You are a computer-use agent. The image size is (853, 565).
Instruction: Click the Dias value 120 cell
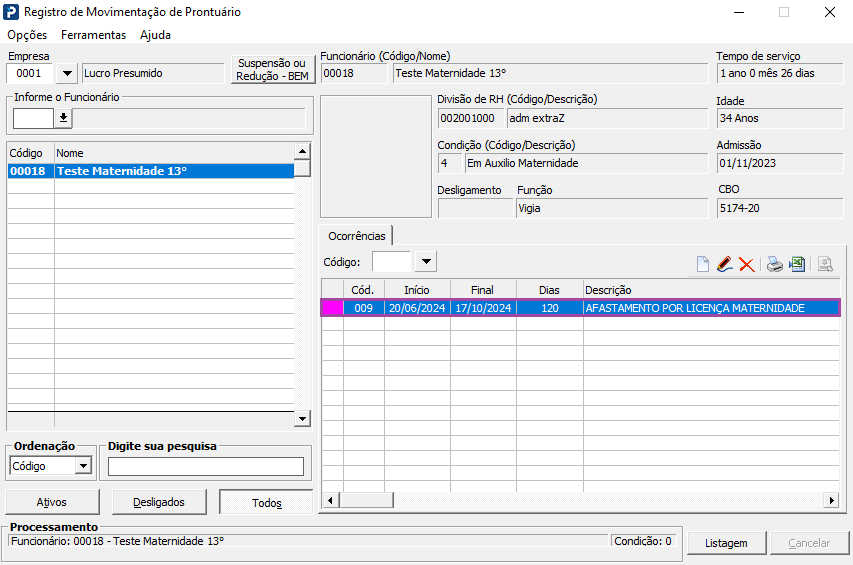[x=549, y=308]
